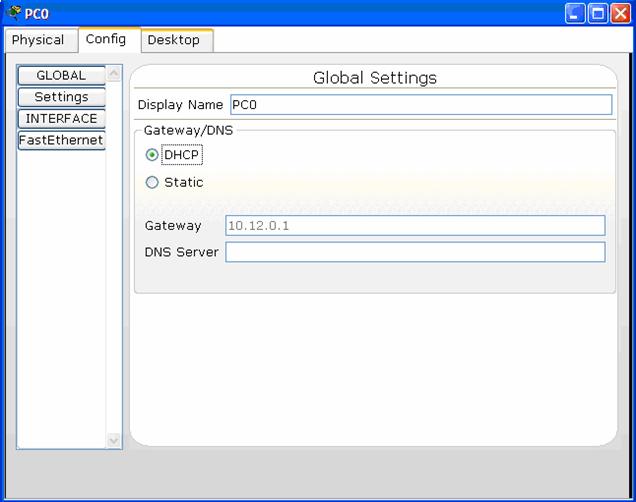This screenshot has height=502, width=636.
Task: Maximize the PC0 window
Action: (x=598, y=13)
